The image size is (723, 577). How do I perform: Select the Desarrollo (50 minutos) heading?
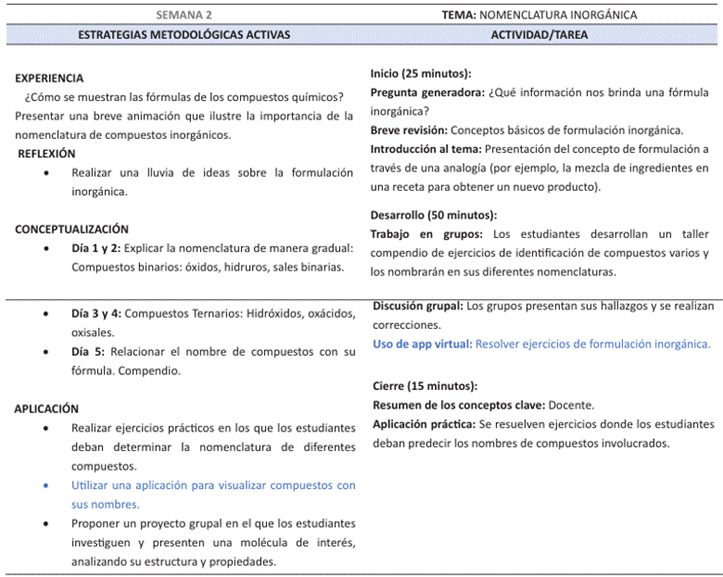click(433, 215)
